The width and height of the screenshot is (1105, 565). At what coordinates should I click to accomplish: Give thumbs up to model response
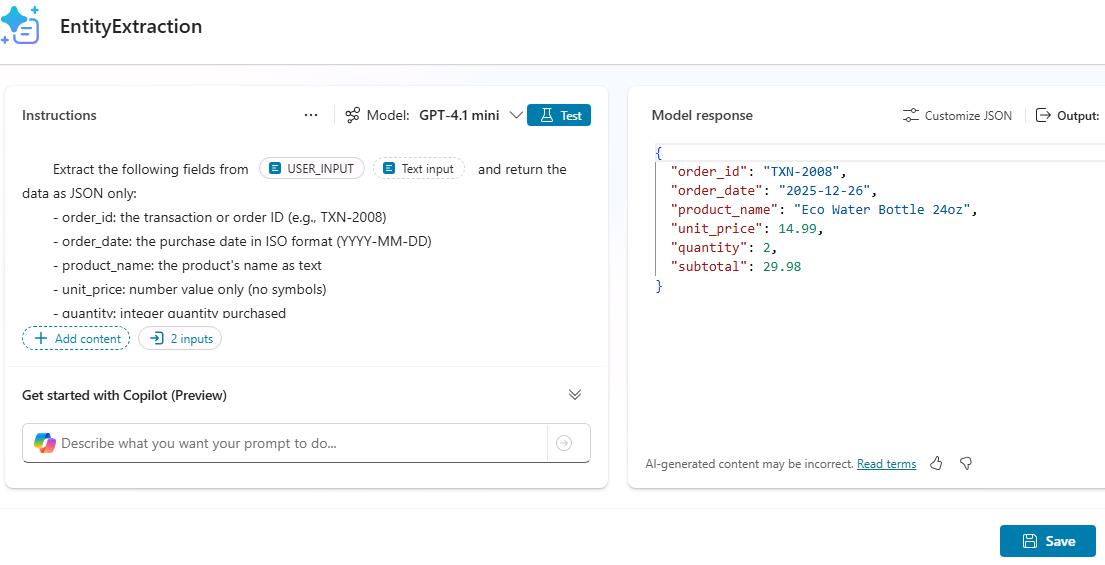(x=936, y=464)
